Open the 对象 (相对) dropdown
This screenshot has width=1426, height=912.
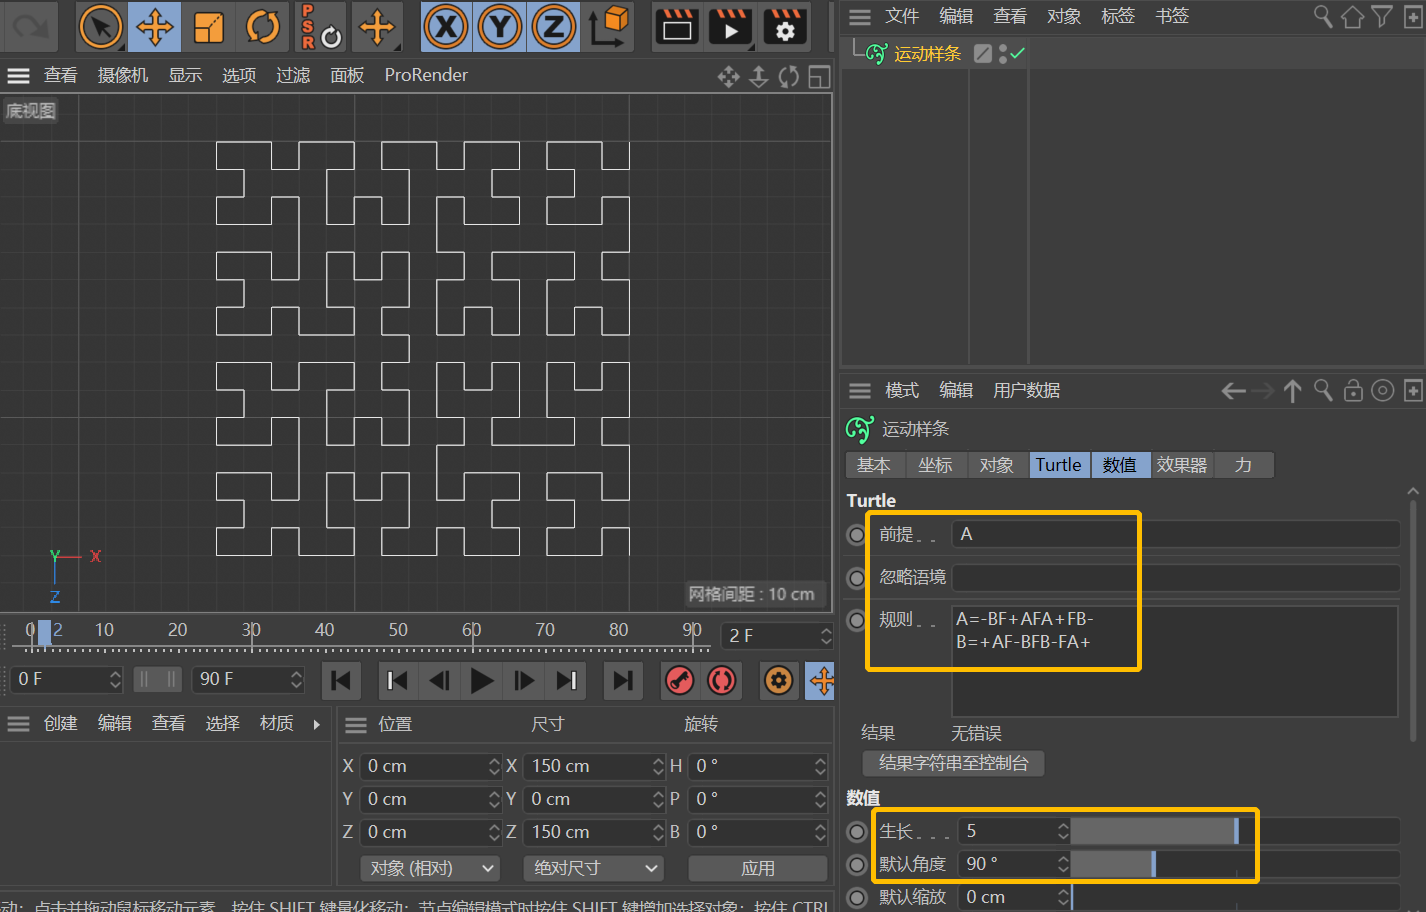pos(431,868)
